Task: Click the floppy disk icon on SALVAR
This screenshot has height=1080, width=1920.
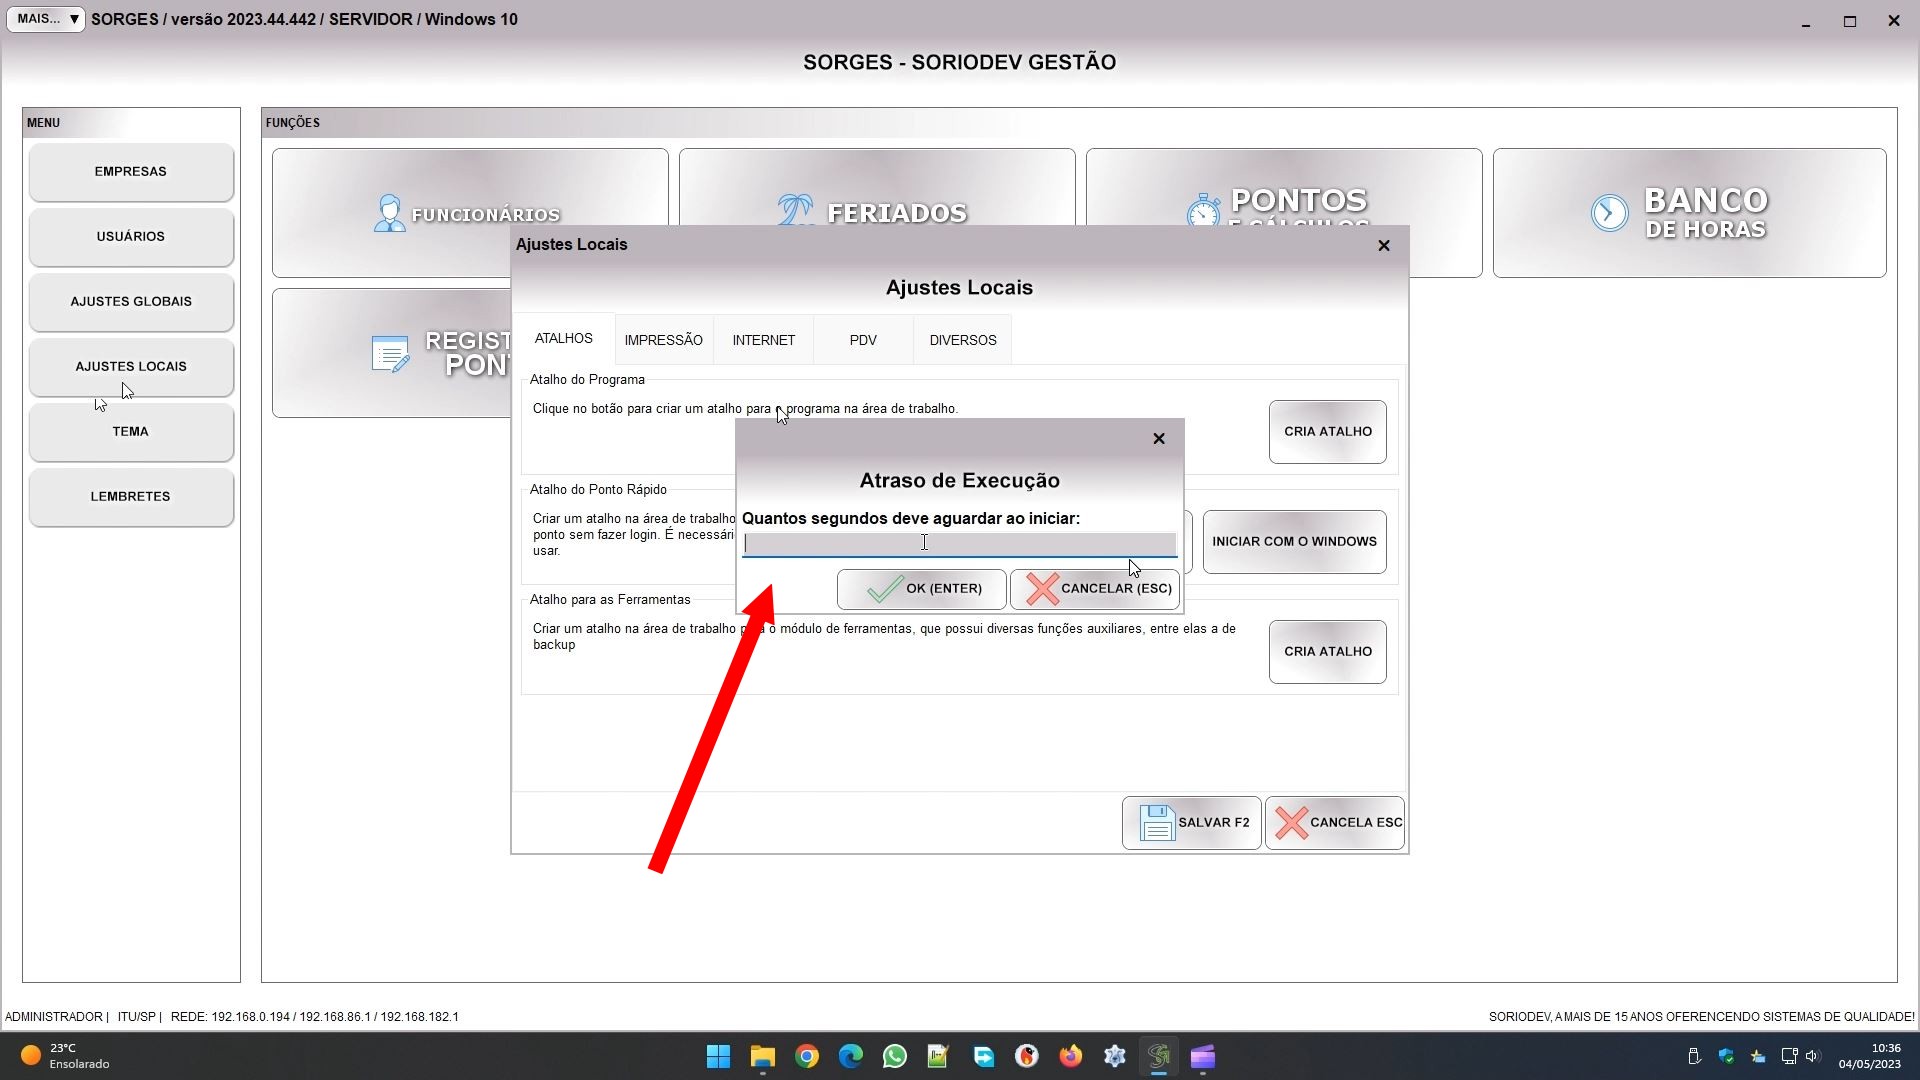Action: click(x=1157, y=823)
